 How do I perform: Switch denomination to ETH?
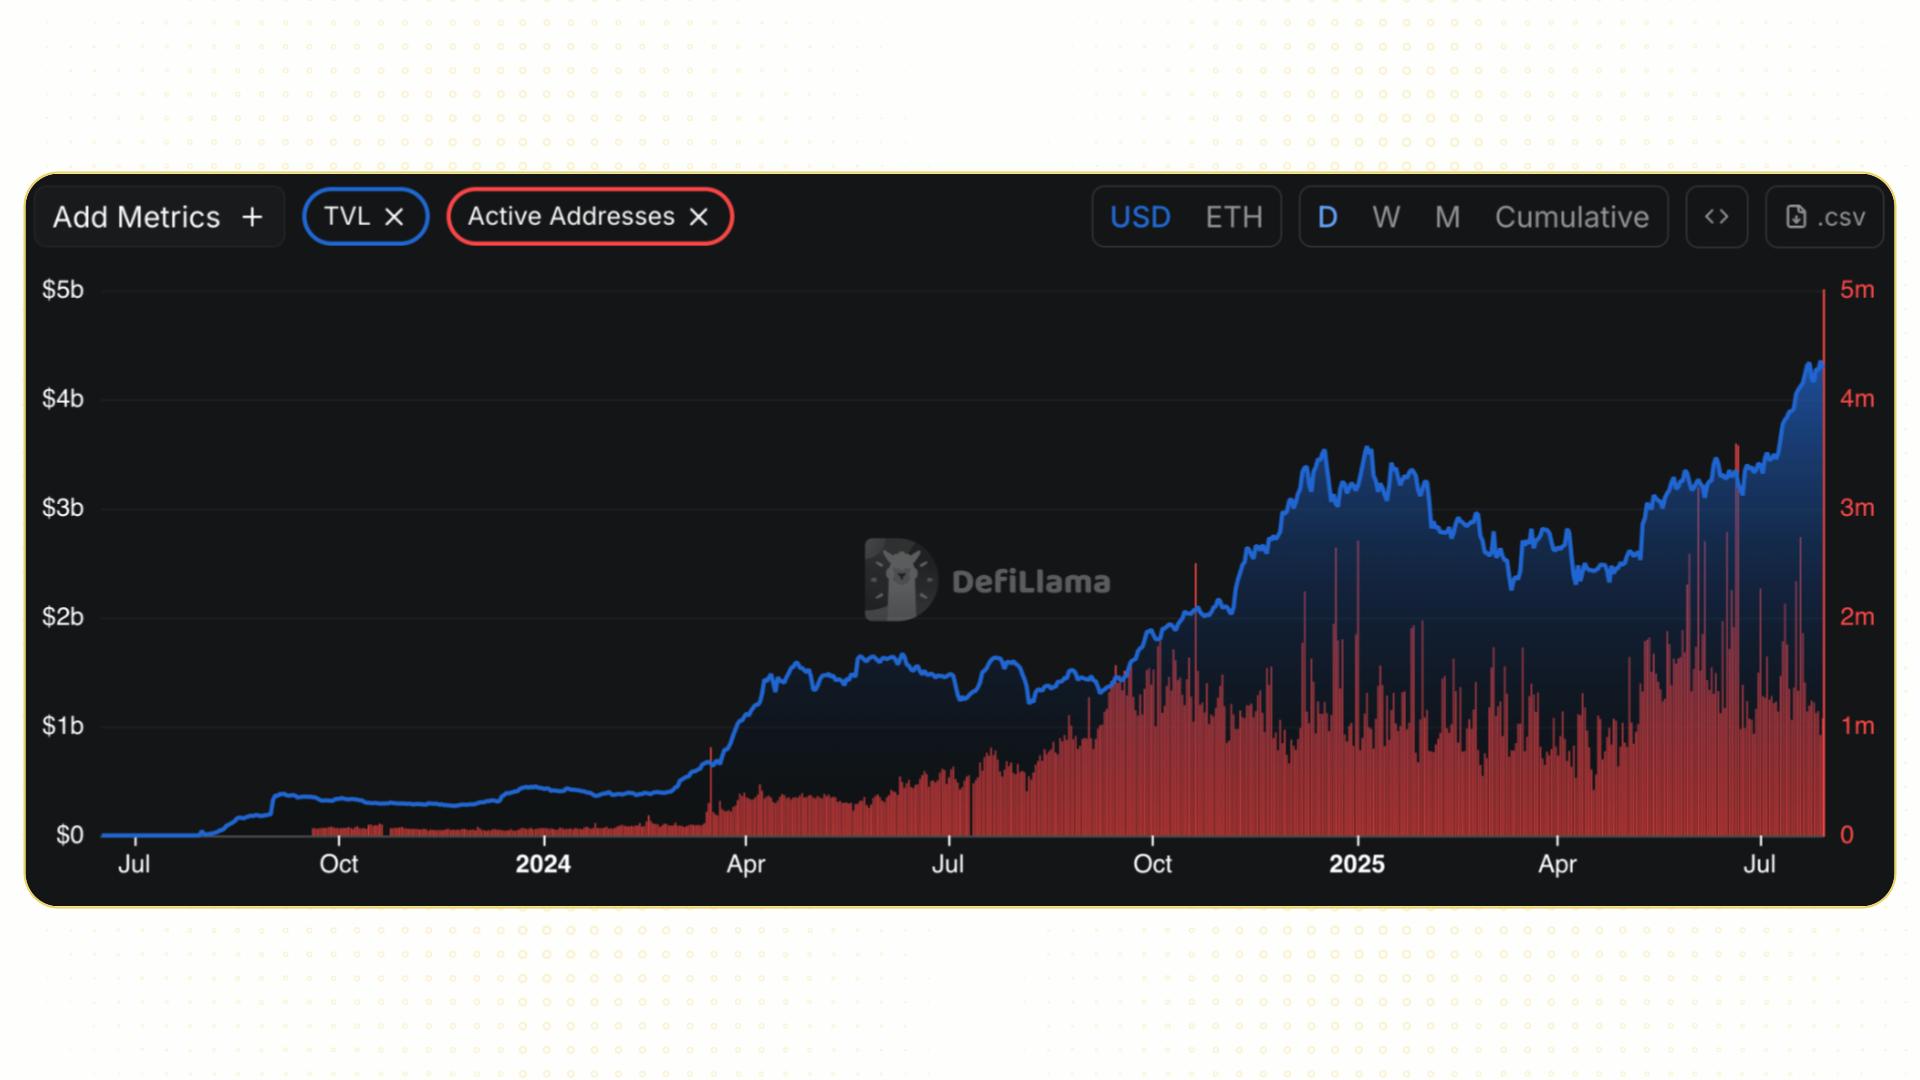pyautogui.click(x=1234, y=217)
